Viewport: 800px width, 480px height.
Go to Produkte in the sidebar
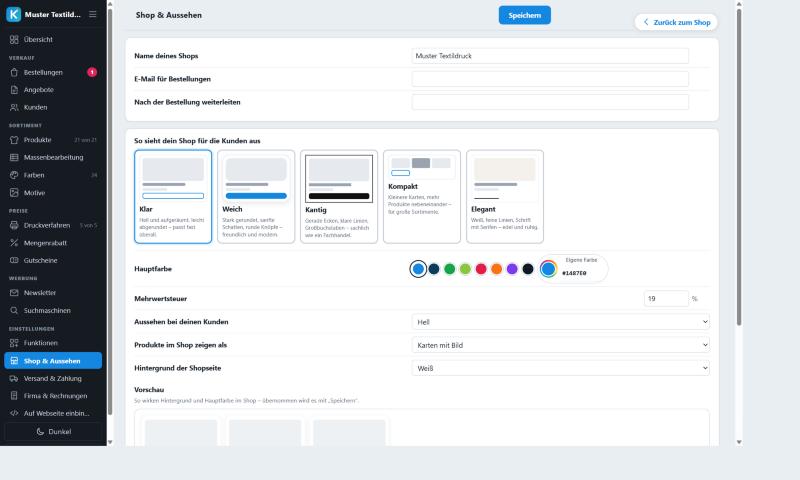tap(53, 140)
